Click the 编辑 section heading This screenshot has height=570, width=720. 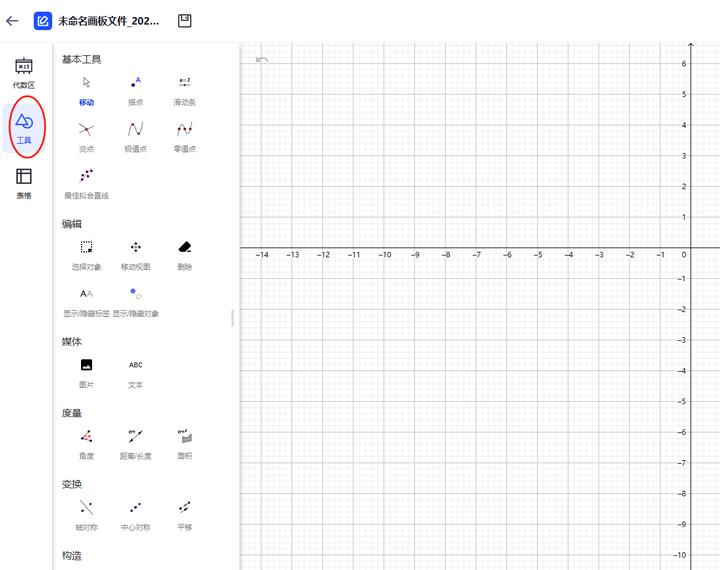72,224
